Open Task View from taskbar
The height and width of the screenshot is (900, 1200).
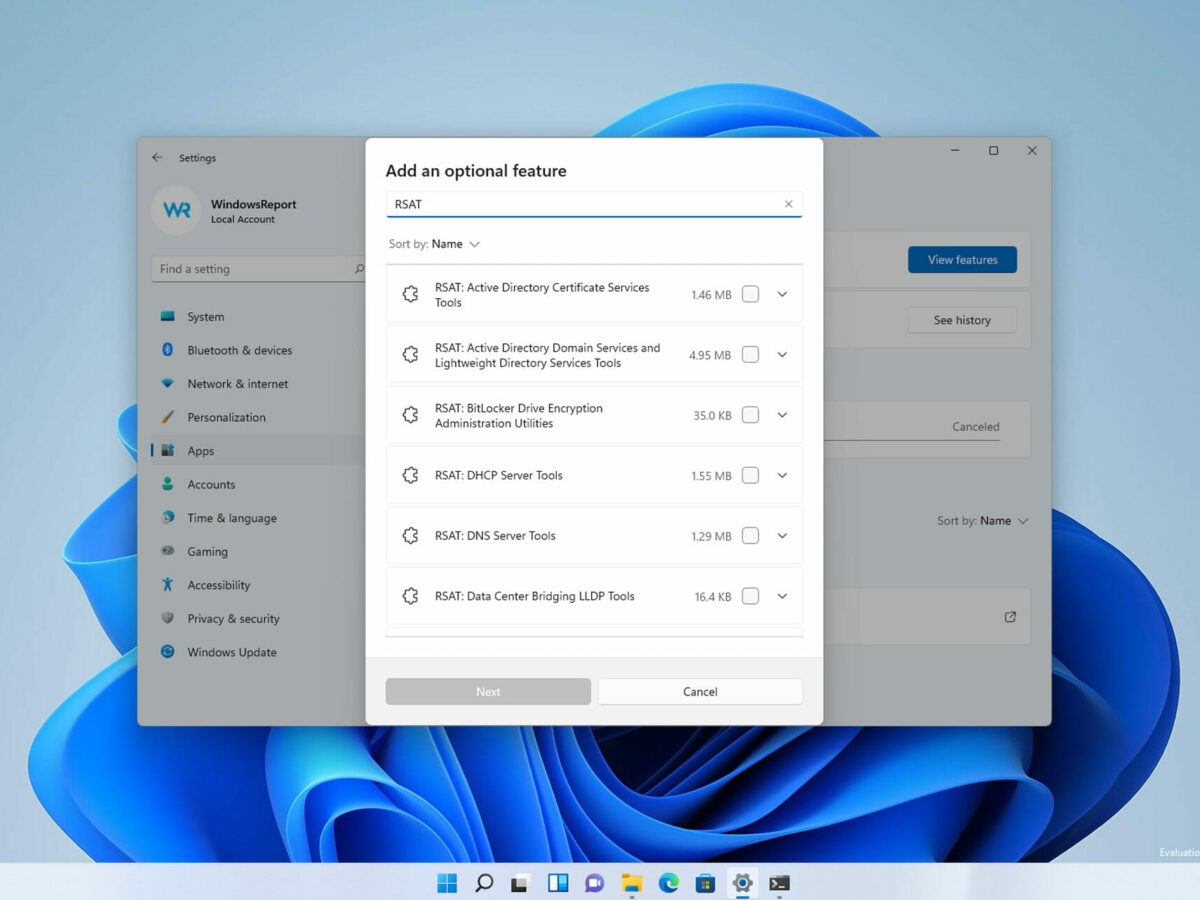click(x=520, y=883)
